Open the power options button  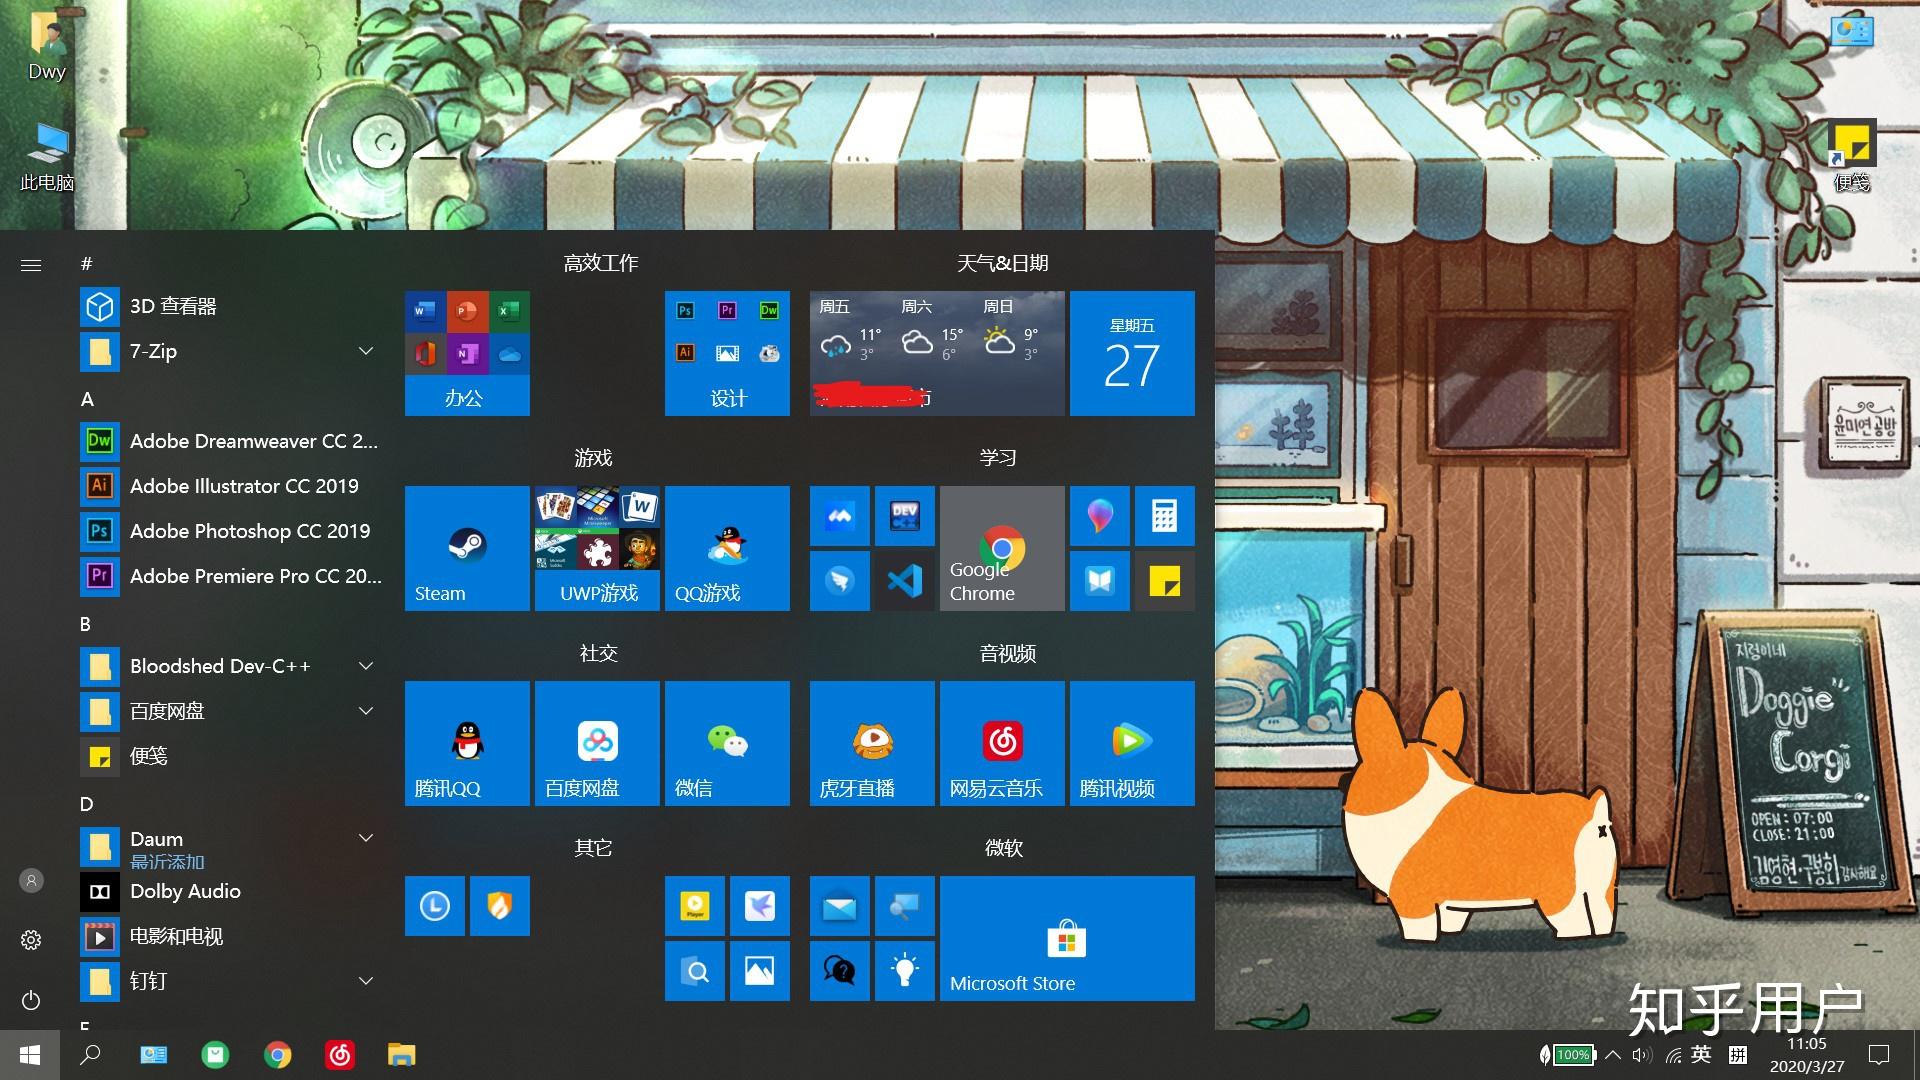[31, 1000]
